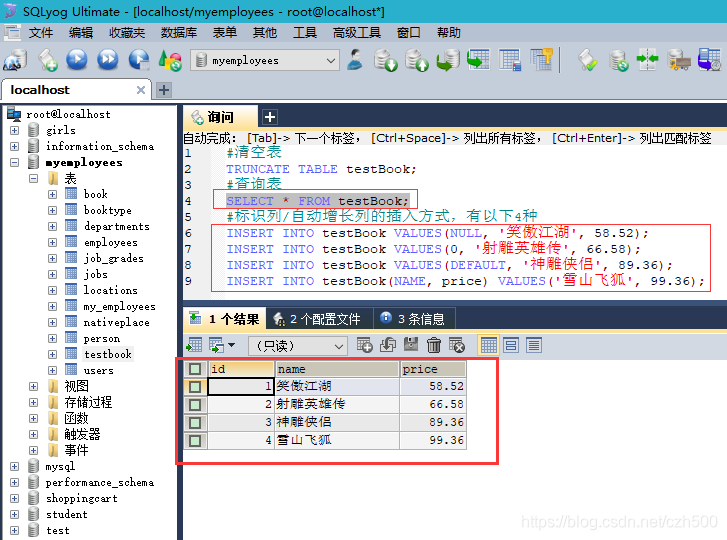Open the user manager icon
This screenshot has height=540, width=727.
[x=355, y=60]
